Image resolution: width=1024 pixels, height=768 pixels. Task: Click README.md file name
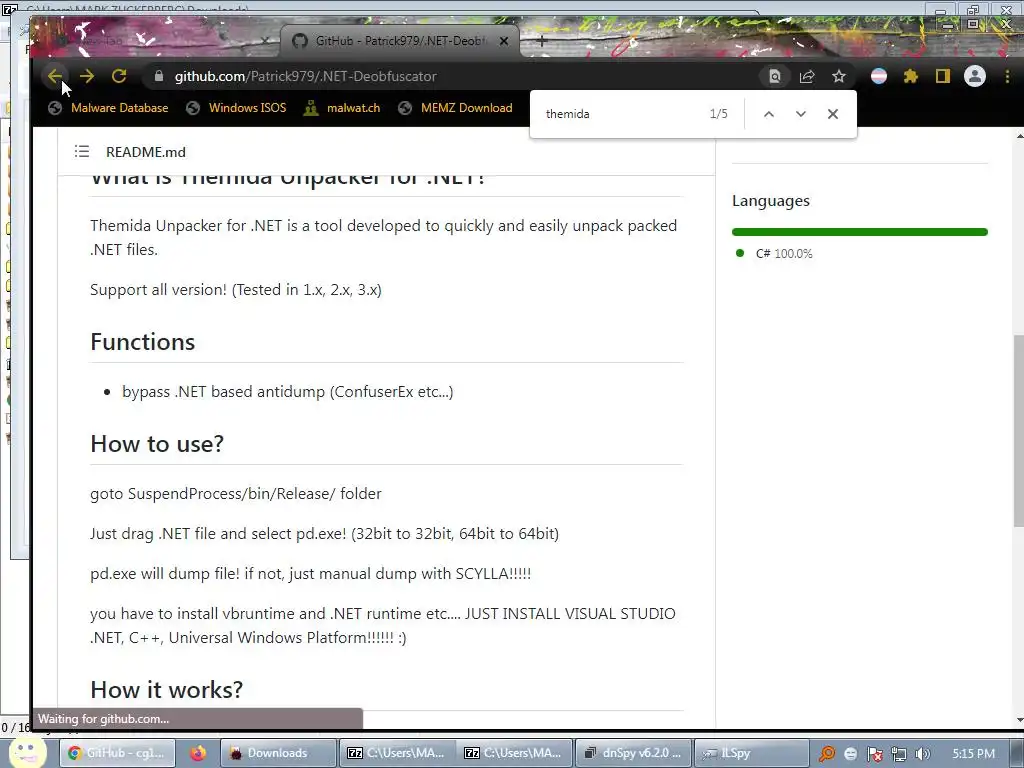(146, 152)
